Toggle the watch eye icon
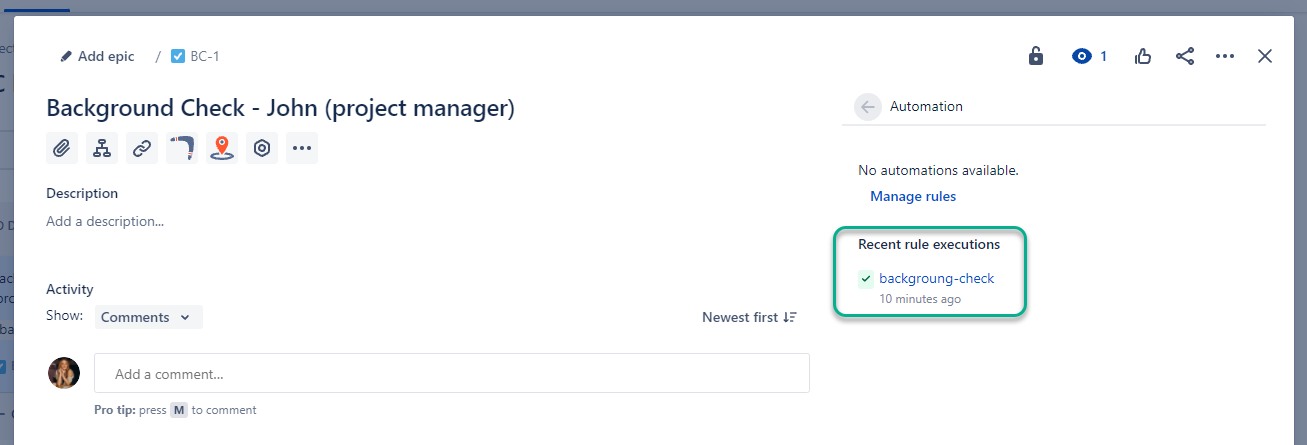 tap(1082, 56)
